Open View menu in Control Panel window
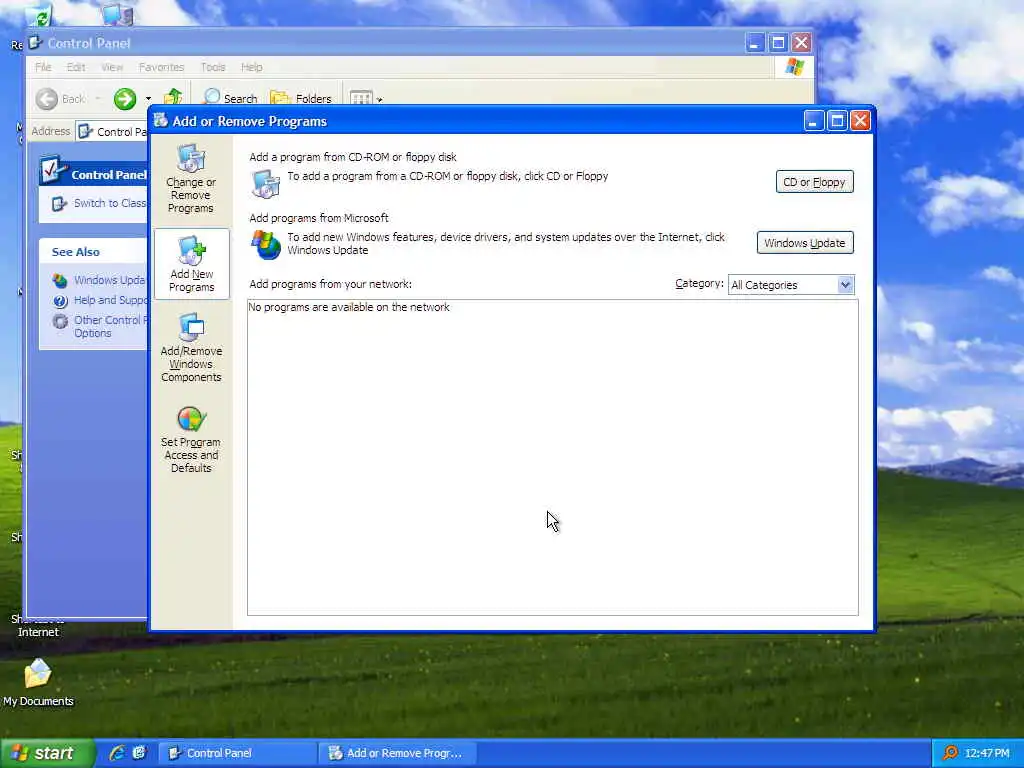 point(112,67)
